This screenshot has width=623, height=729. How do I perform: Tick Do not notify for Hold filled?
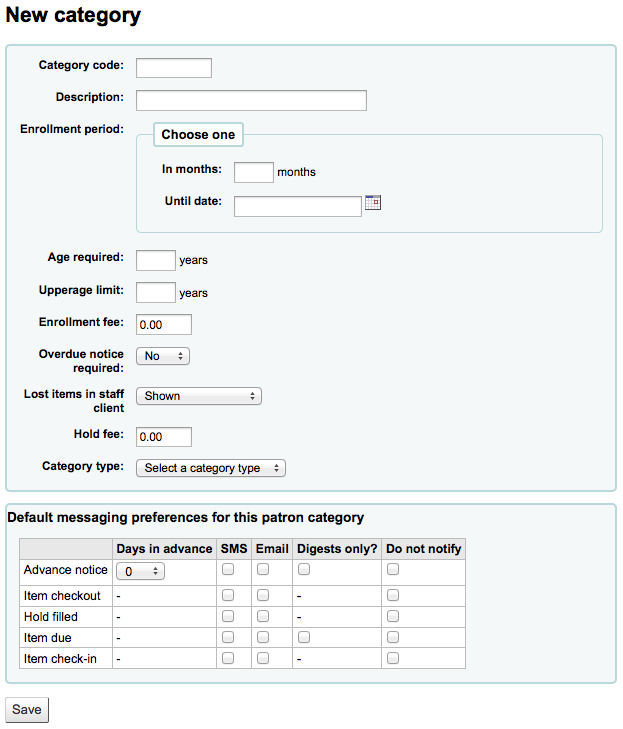pos(393,616)
